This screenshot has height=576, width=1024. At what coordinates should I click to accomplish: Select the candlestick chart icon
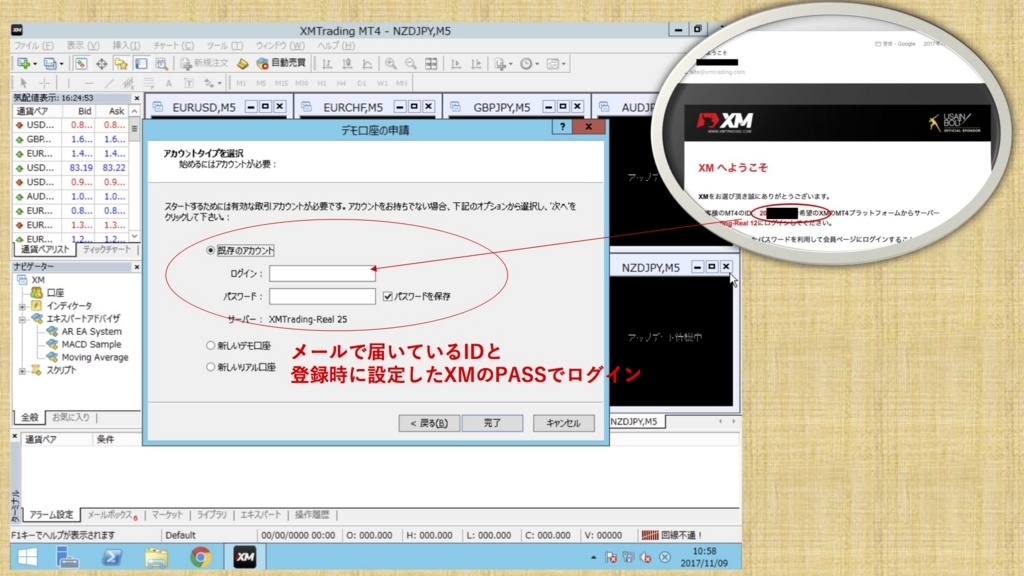coord(347,63)
